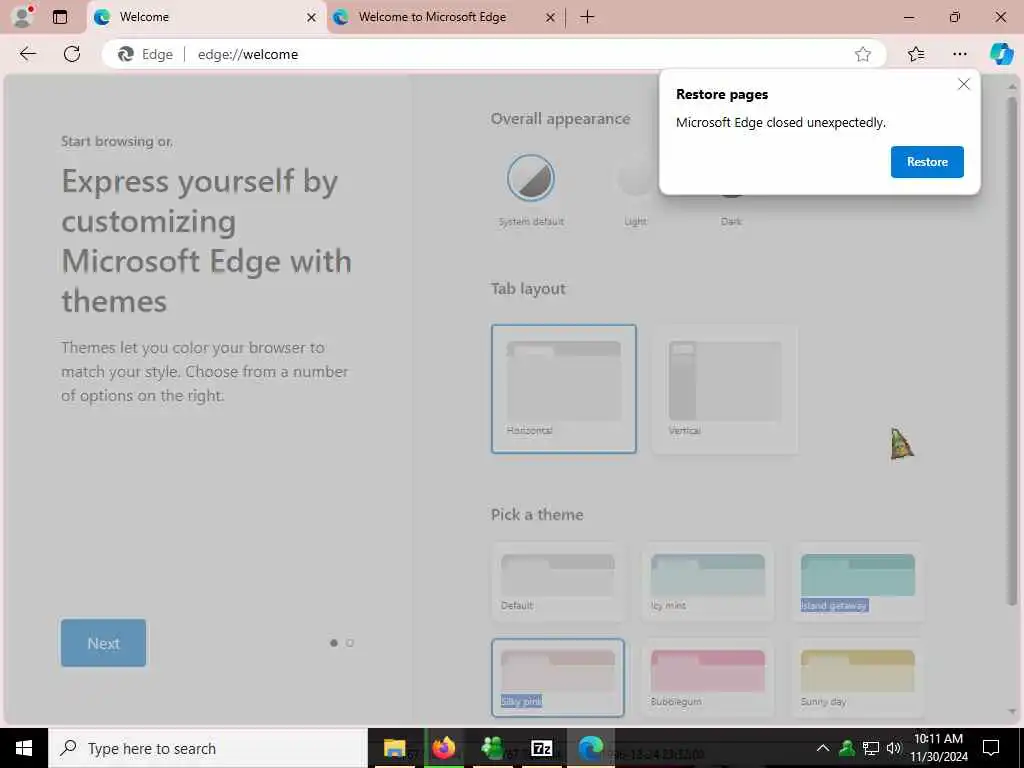Pick the Icy mint theme
The image size is (1024, 768).
pyautogui.click(x=708, y=581)
